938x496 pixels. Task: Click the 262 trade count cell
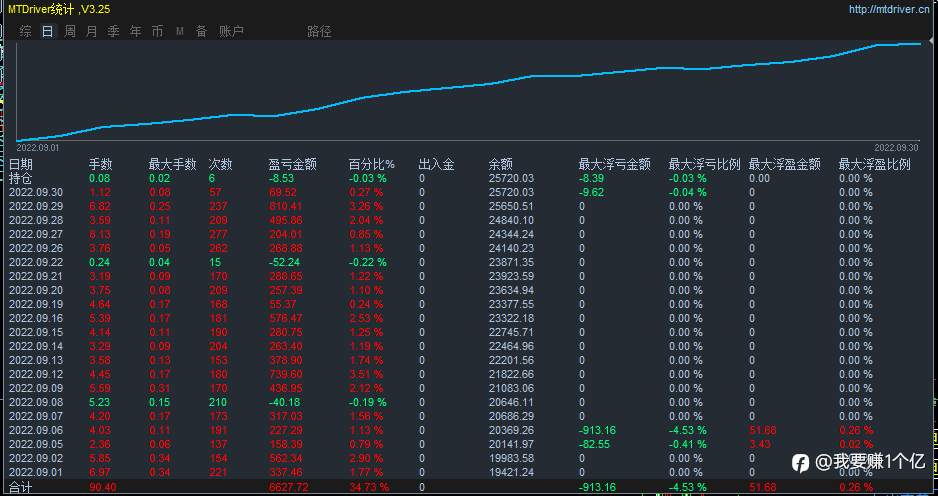pos(218,248)
